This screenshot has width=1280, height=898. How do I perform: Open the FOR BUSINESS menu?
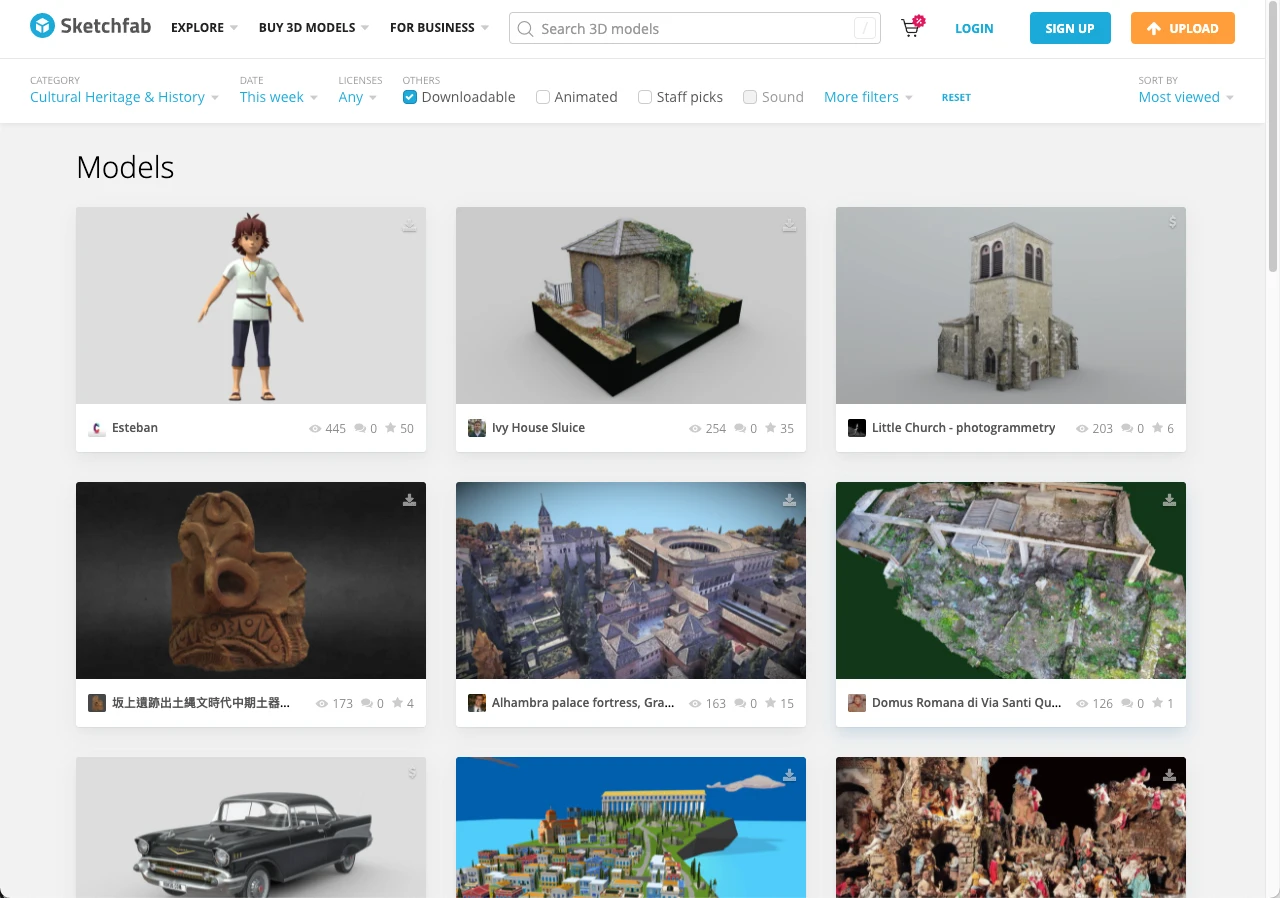(432, 28)
